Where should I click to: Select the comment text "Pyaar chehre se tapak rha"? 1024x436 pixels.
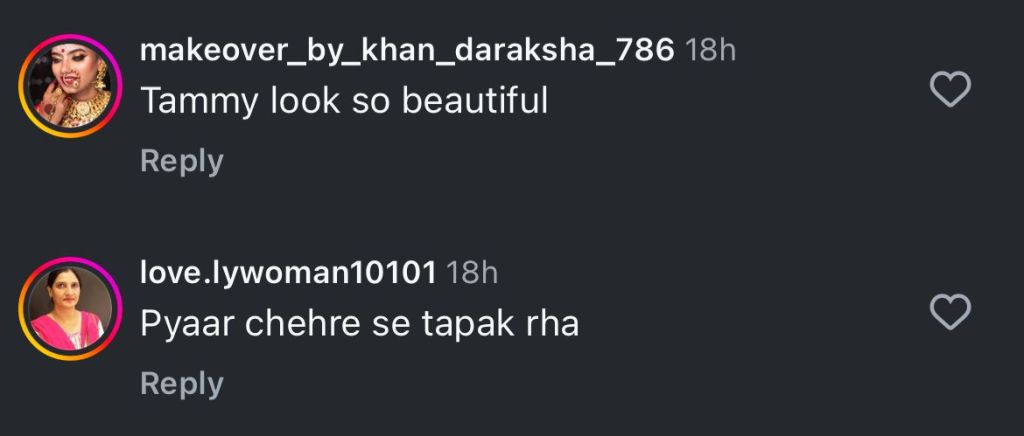(359, 324)
